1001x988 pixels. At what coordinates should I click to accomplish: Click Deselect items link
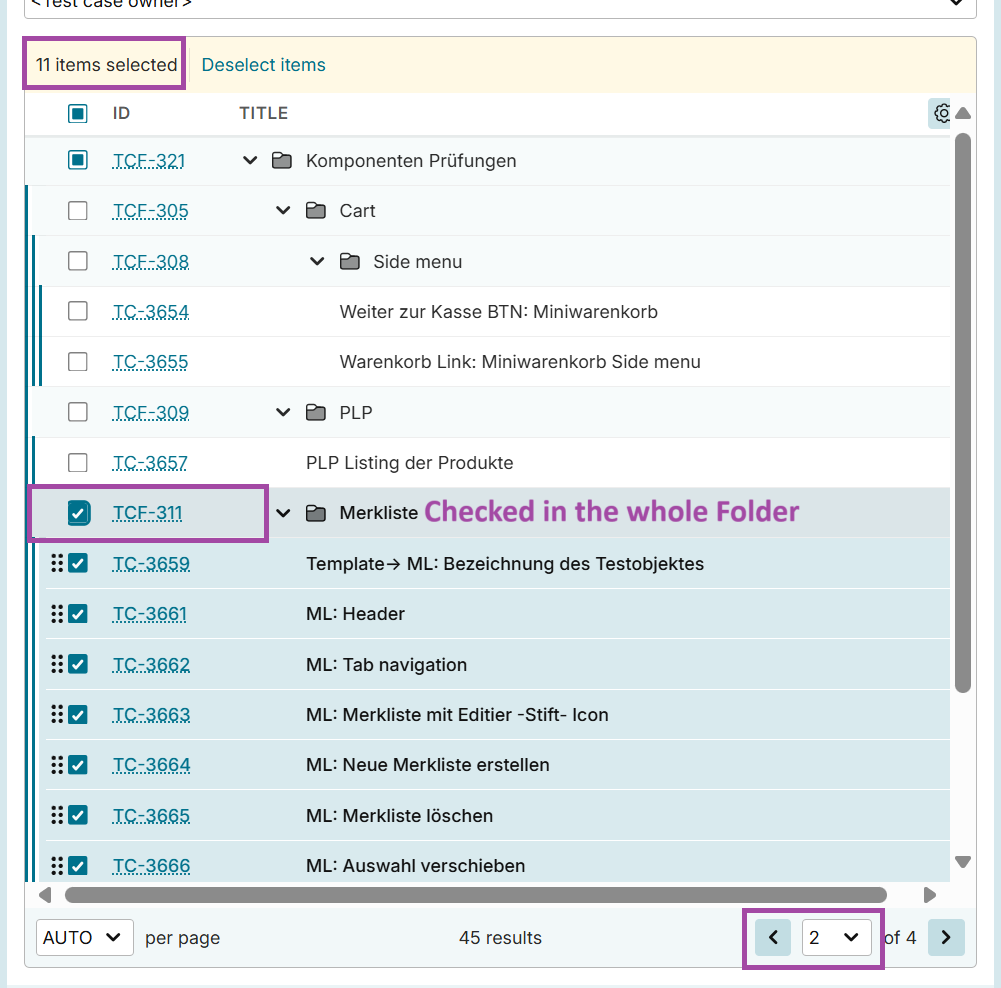coord(263,65)
